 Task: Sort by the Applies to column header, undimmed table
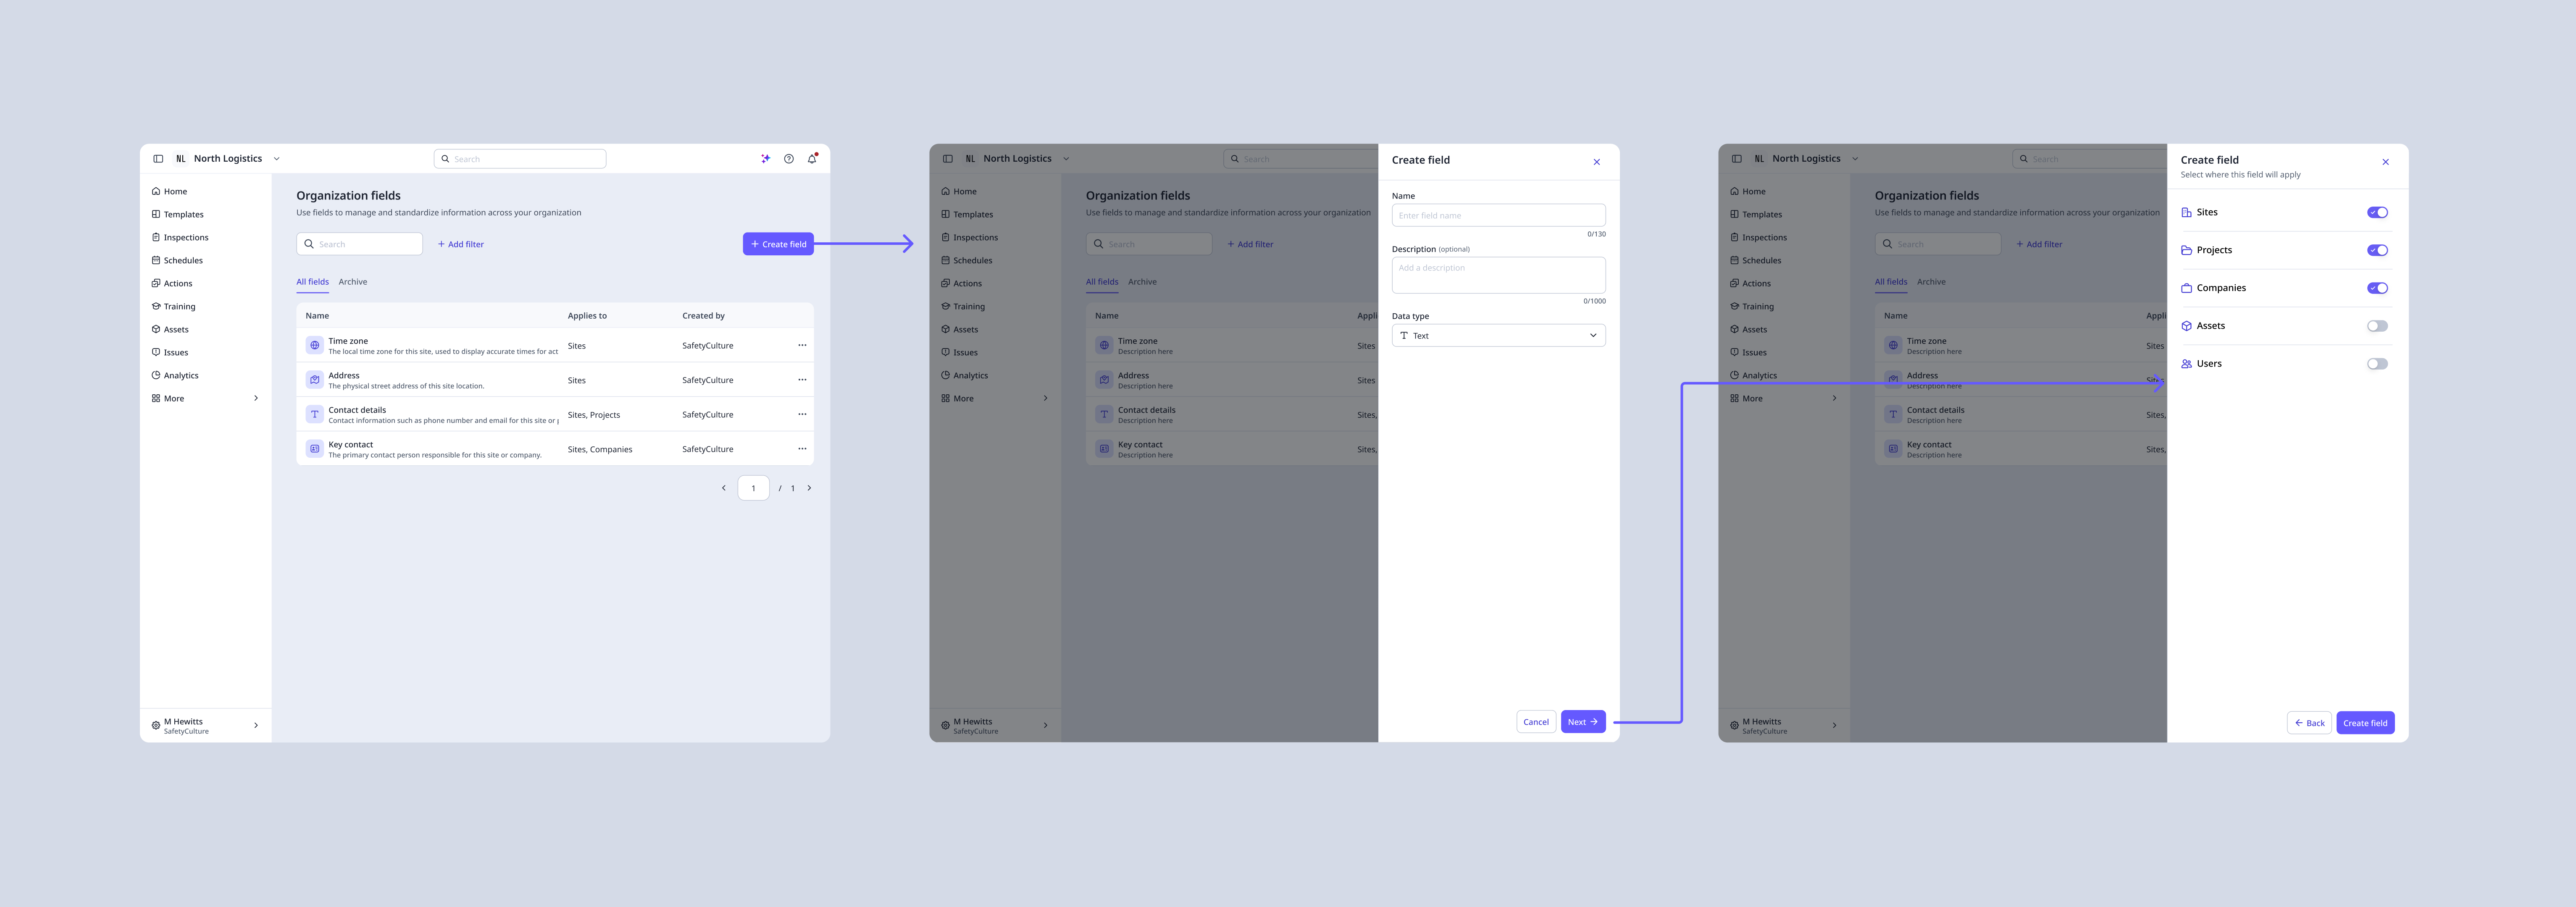click(587, 316)
